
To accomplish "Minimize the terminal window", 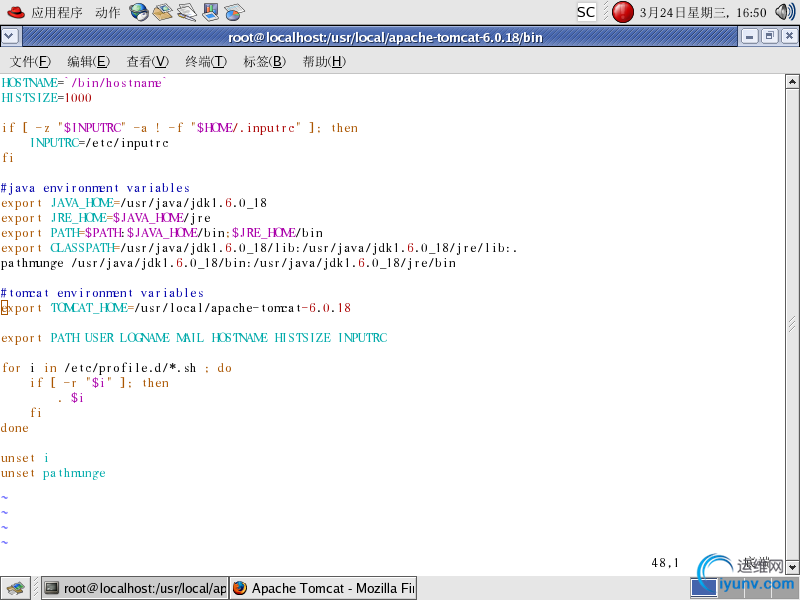I will point(749,36).
